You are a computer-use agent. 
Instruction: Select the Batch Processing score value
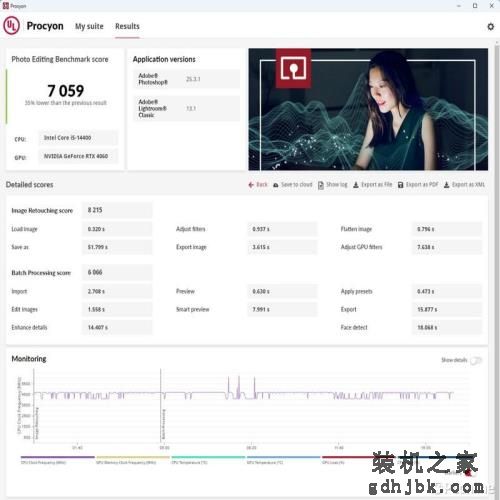tap(117, 272)
